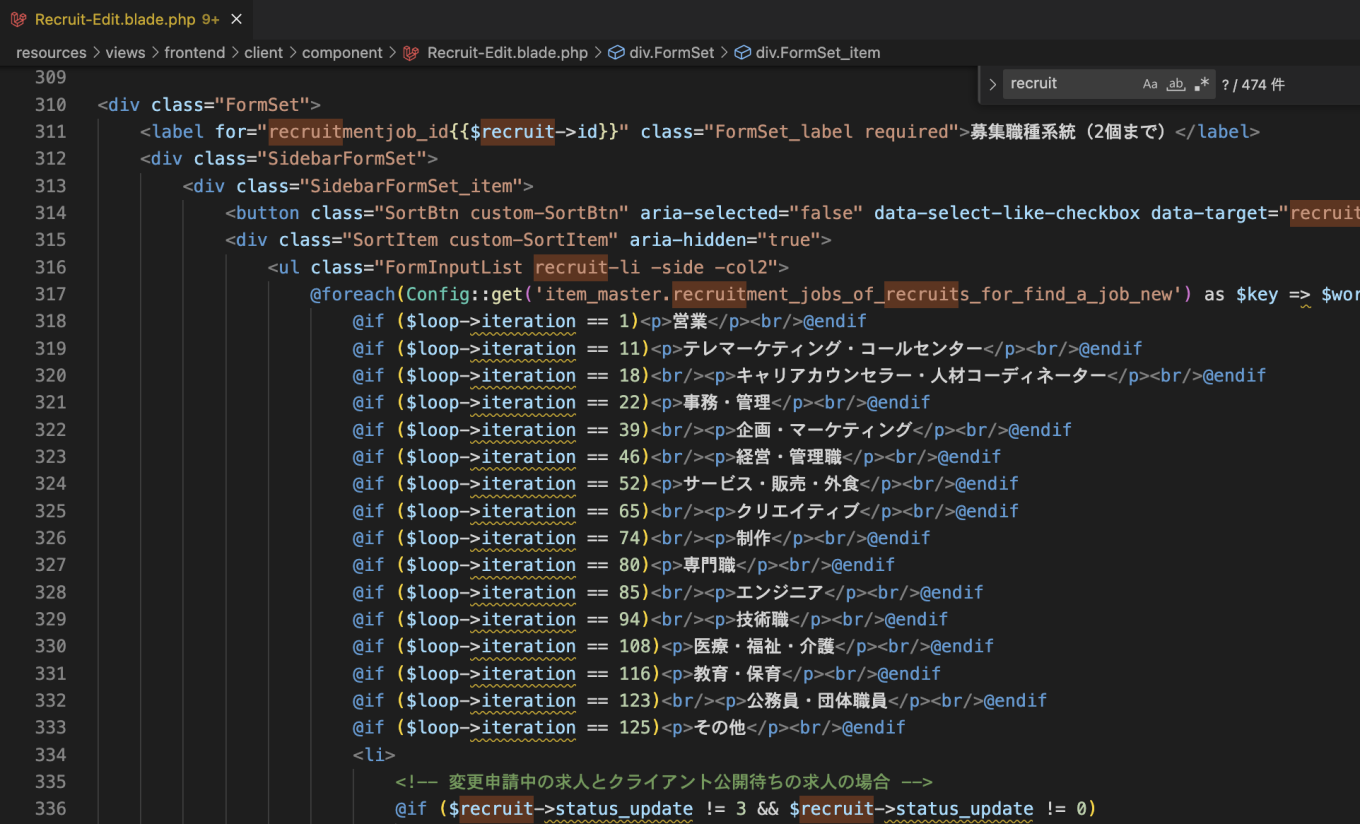Click the cube icon beside div.FormSet

pos(616,52)
